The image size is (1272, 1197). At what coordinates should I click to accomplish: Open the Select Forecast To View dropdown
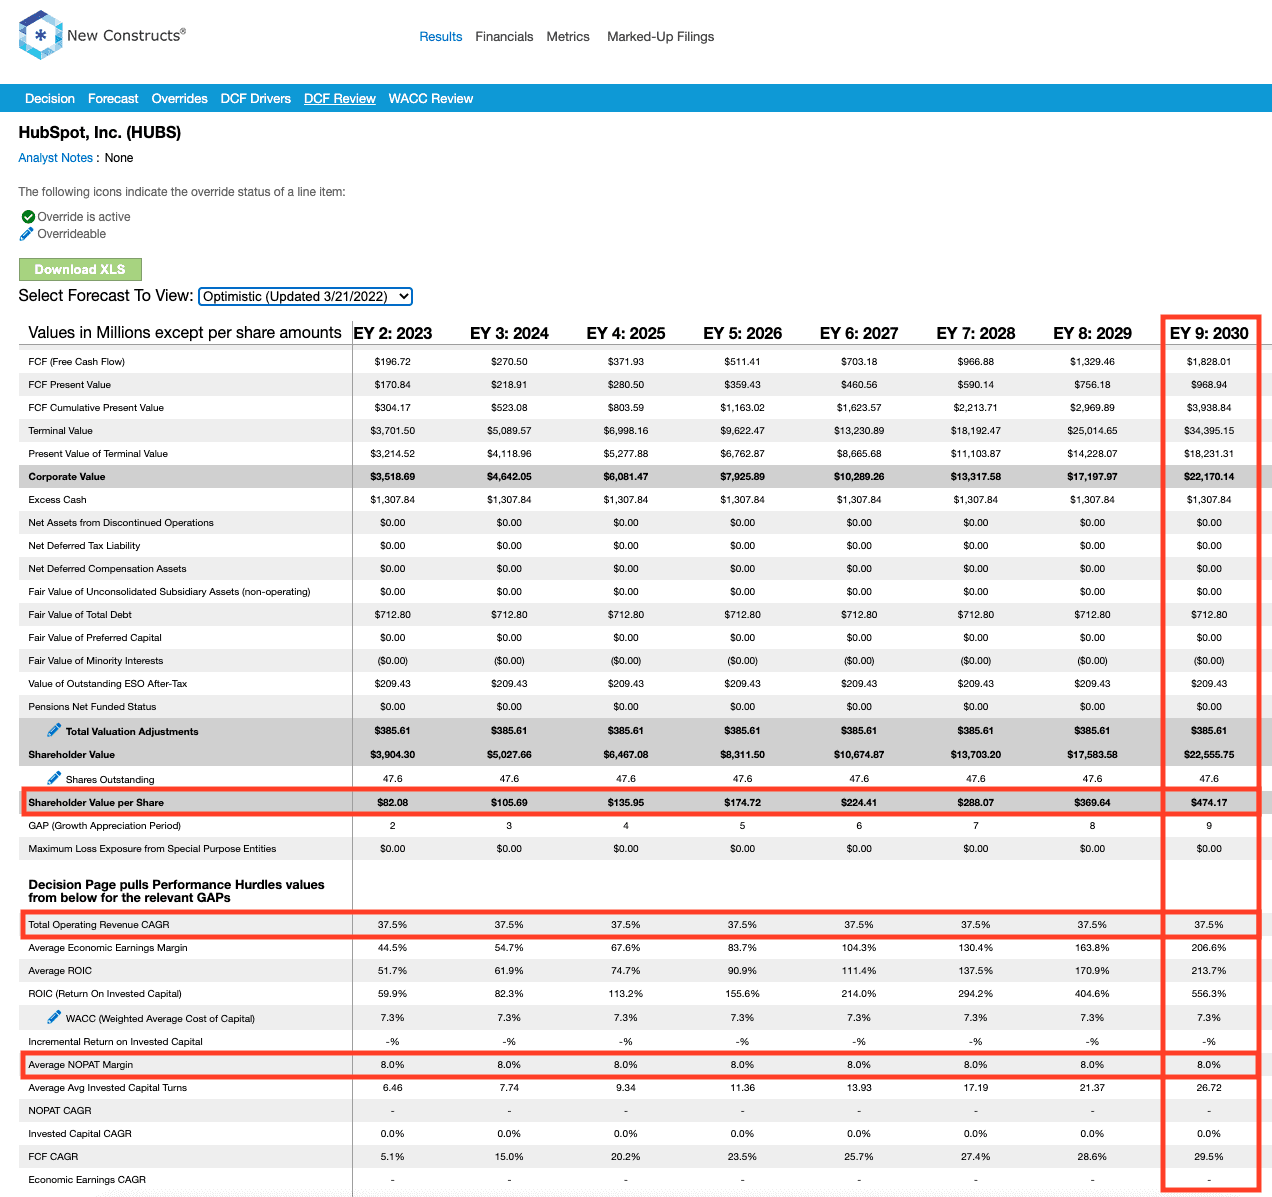point(306,296)
